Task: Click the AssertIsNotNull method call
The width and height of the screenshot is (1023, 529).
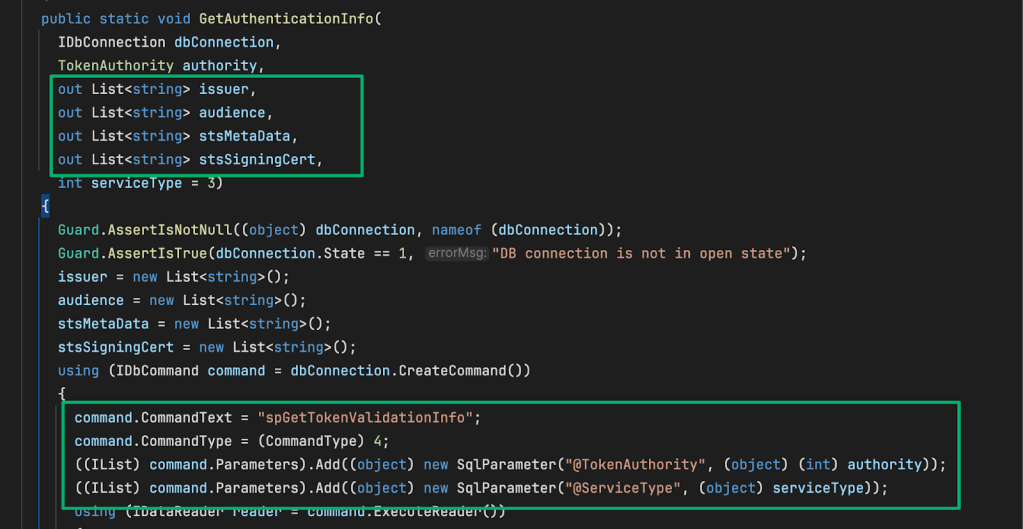Action: (172, 230)
